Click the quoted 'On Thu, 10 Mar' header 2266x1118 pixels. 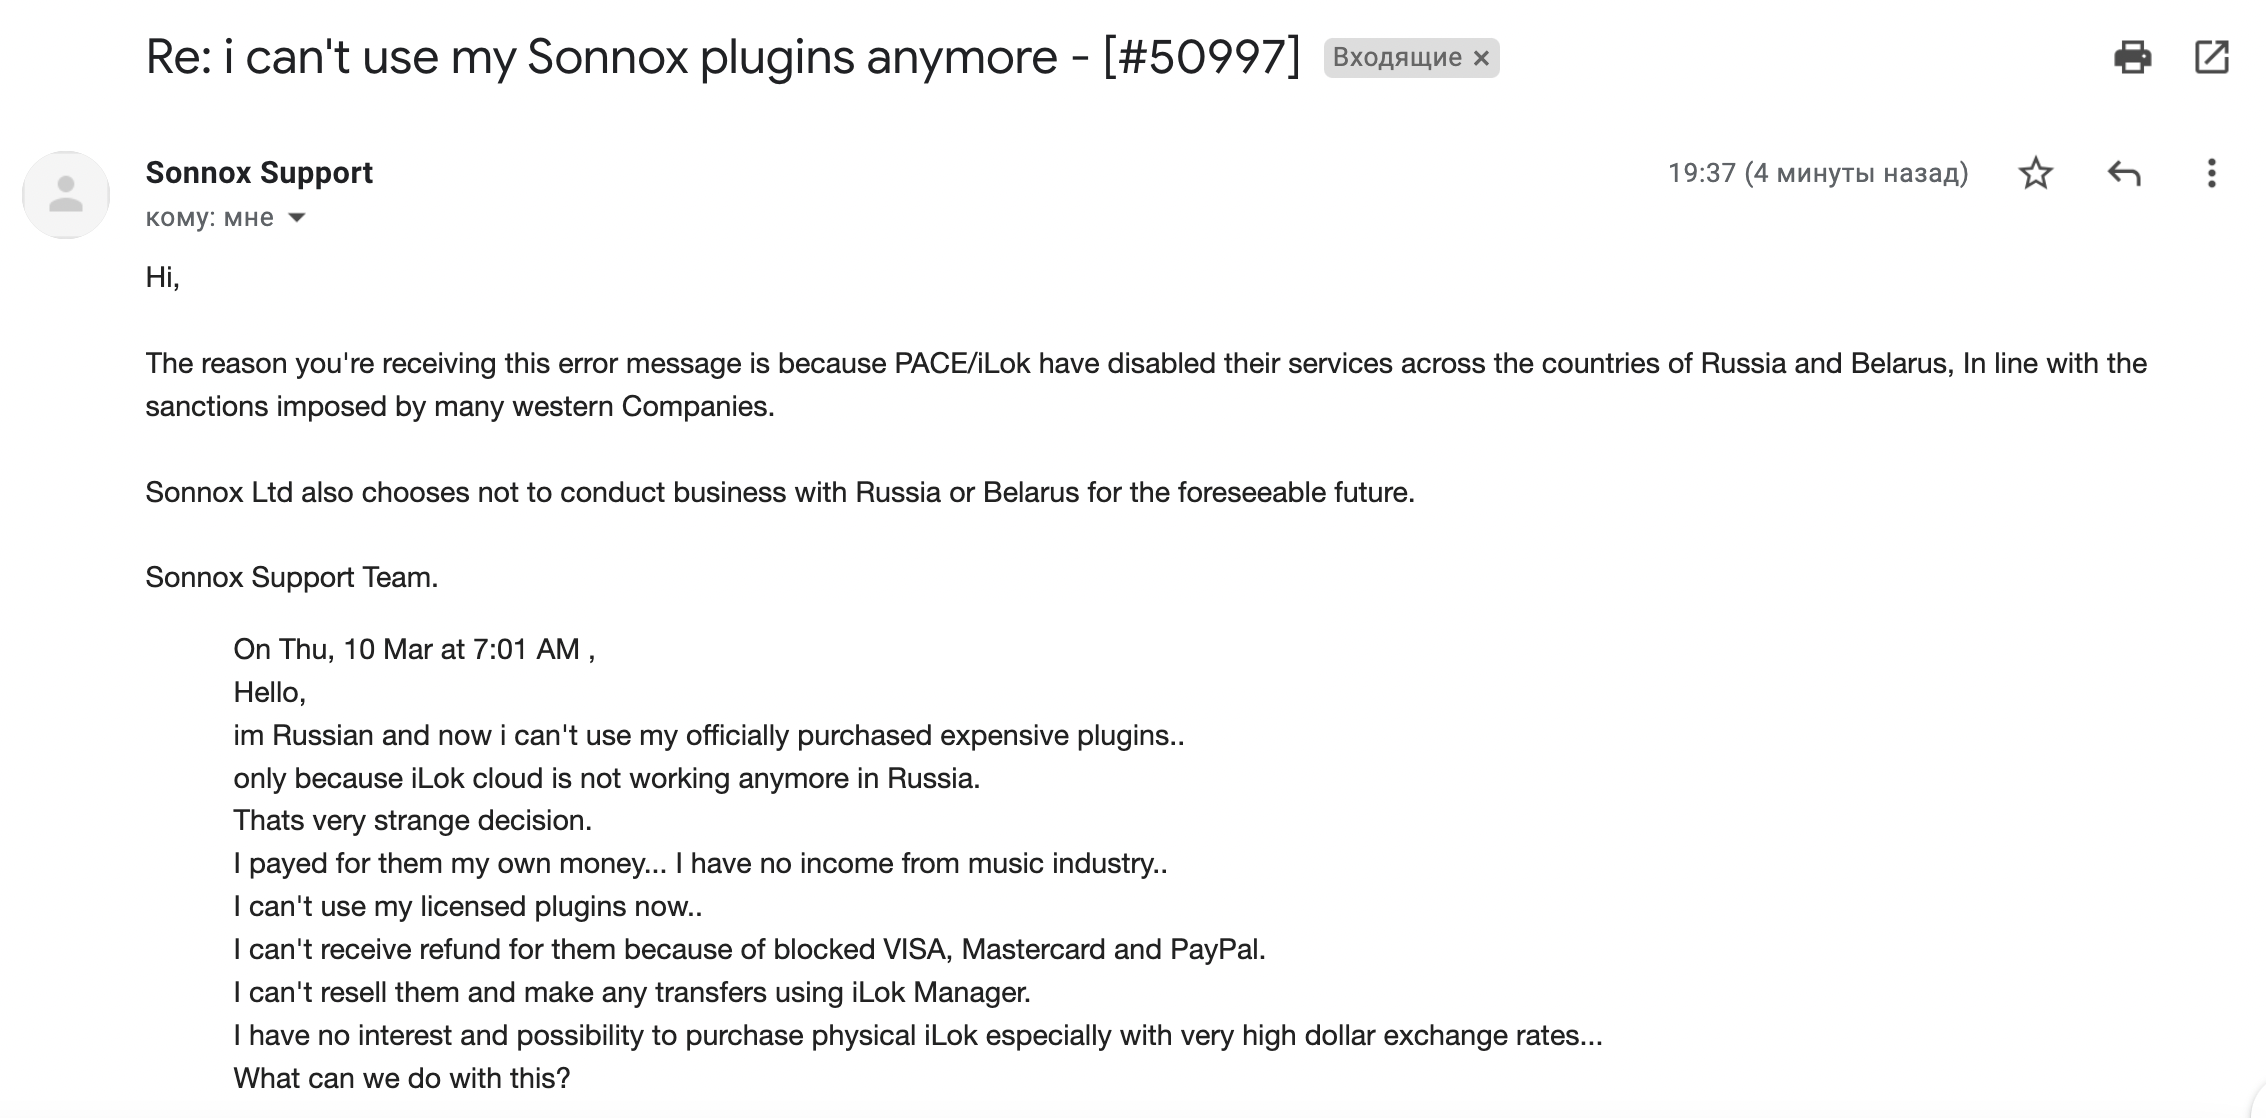413,649
